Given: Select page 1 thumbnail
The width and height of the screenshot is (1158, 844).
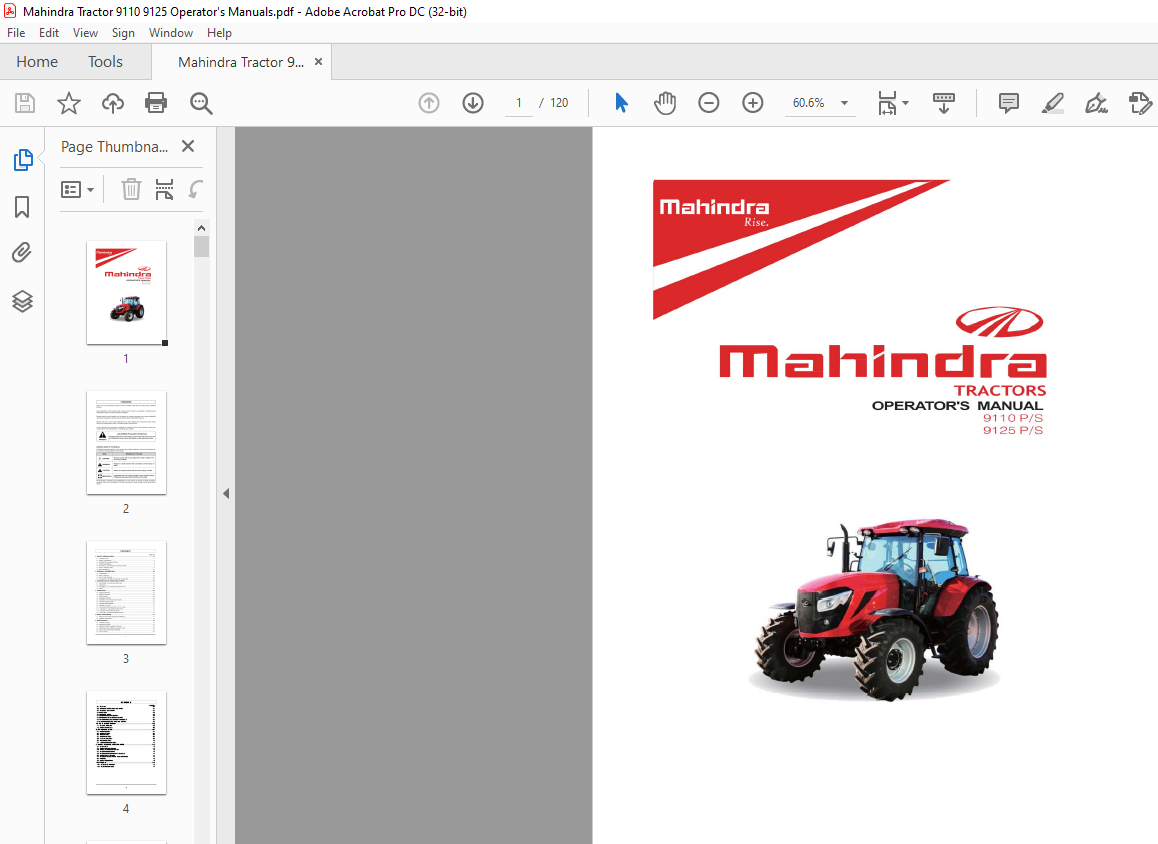Looking at the screenshot, I should (126, 292).
